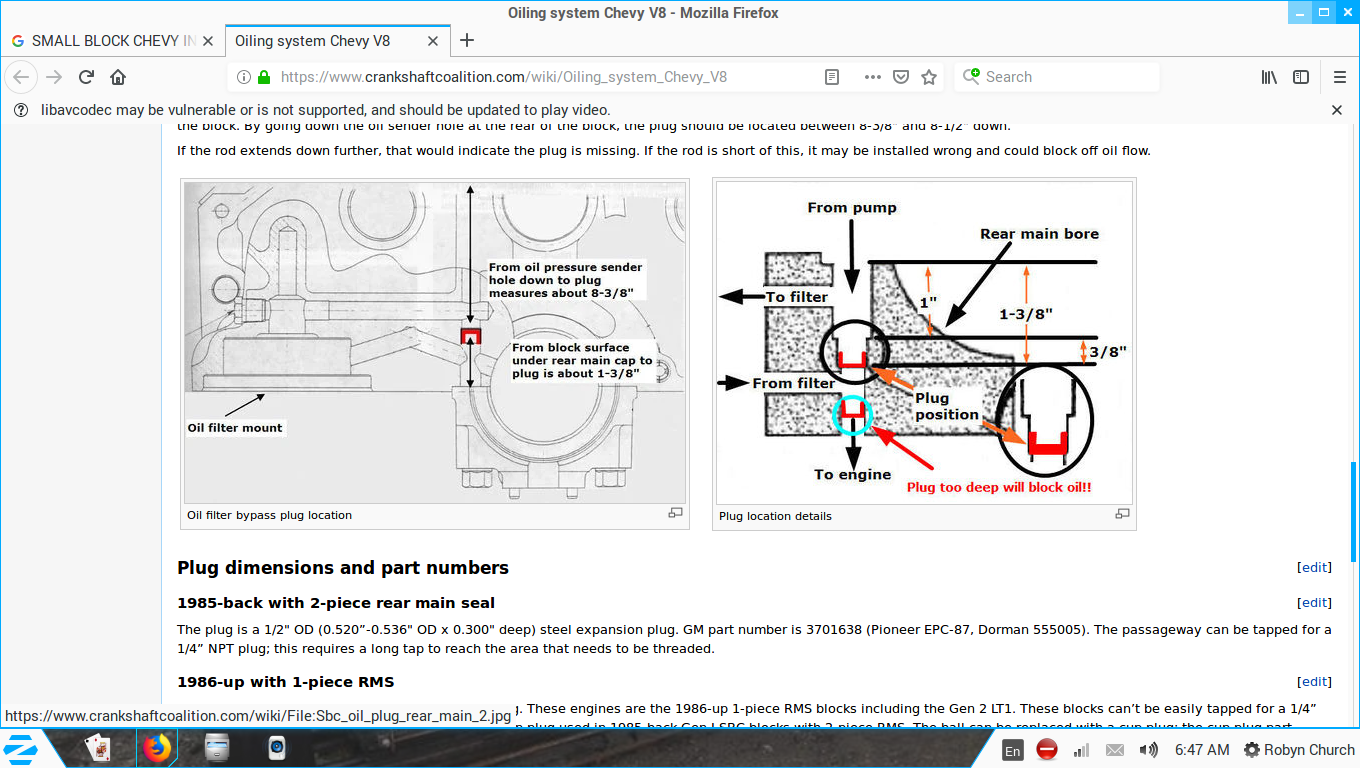Open the Firefox hamburger menu
This screenshot has width=1360, height=768.
click(1340, 77)
